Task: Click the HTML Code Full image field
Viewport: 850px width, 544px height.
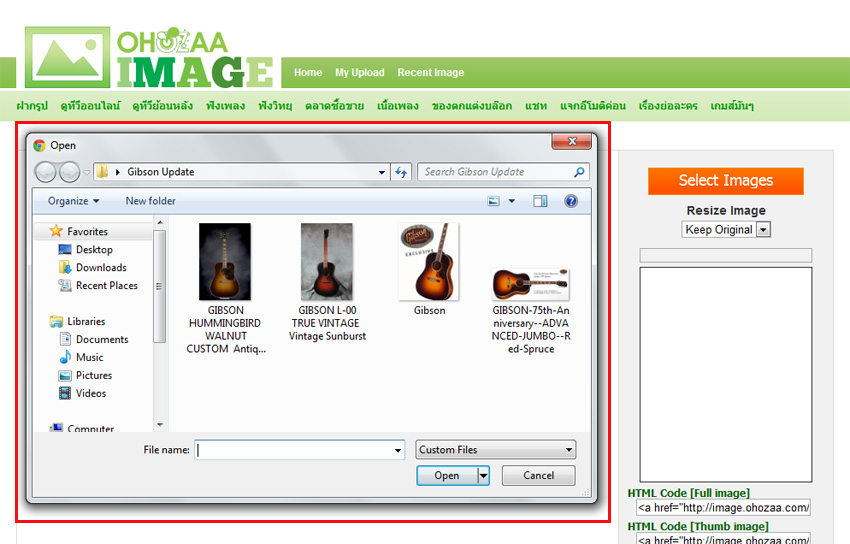Action: click(x=724, y=508)
